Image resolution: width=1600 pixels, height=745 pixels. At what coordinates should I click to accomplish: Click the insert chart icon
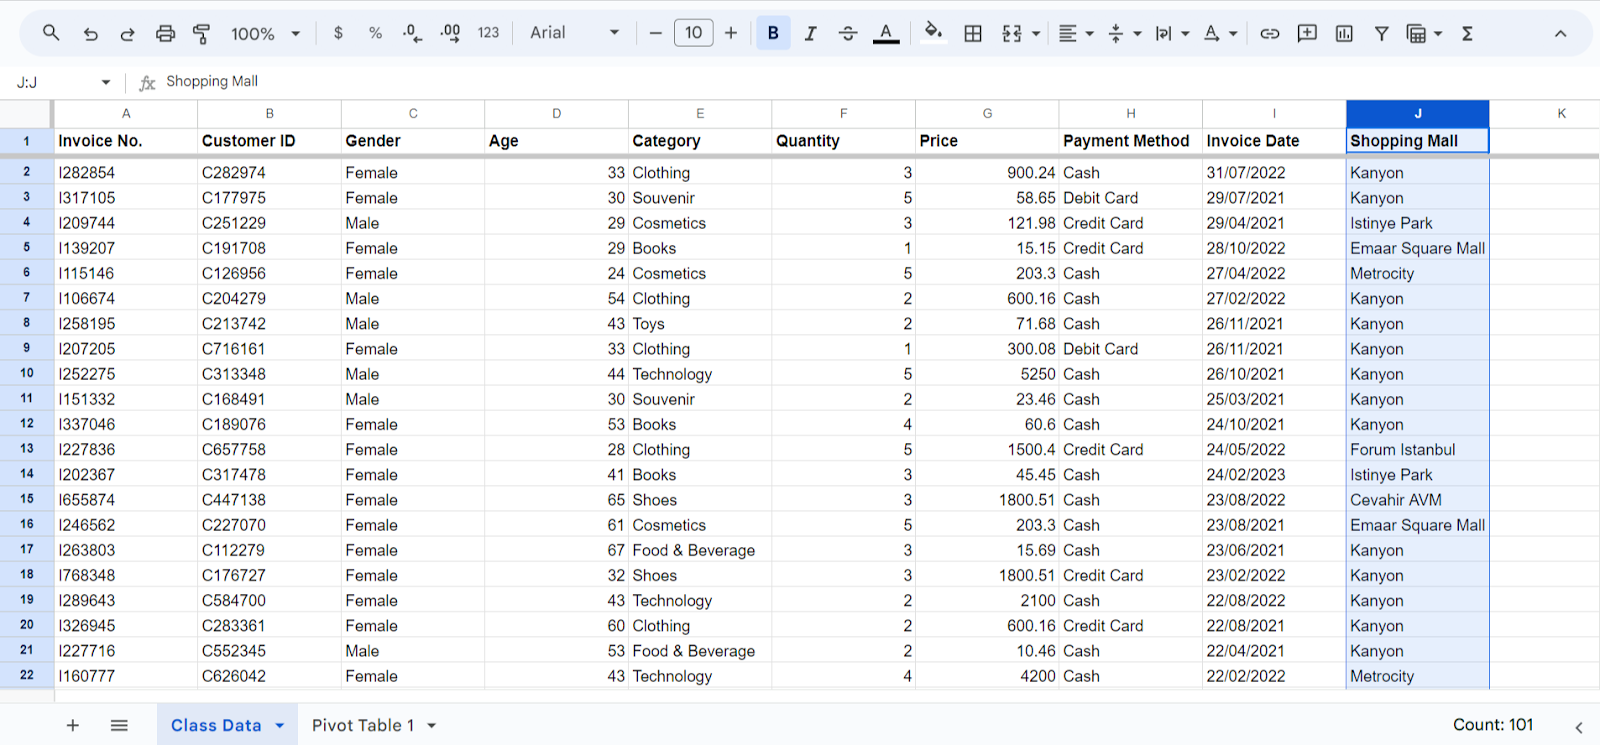coord(1344,33)
